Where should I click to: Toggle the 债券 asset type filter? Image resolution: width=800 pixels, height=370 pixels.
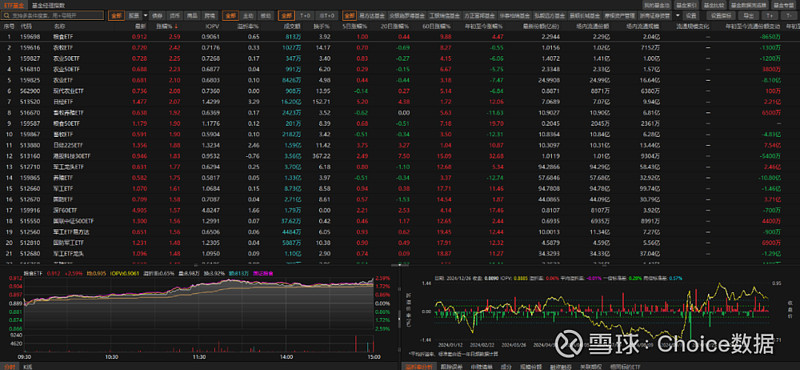(158, 15)
